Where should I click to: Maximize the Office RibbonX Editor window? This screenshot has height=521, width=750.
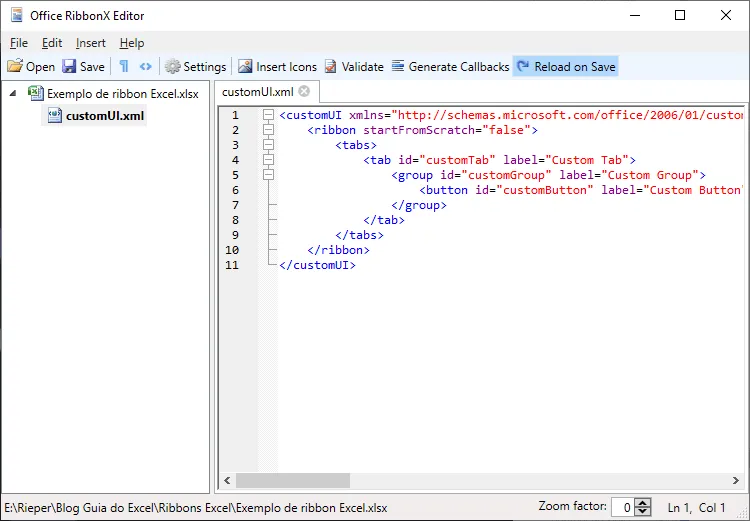680,15
